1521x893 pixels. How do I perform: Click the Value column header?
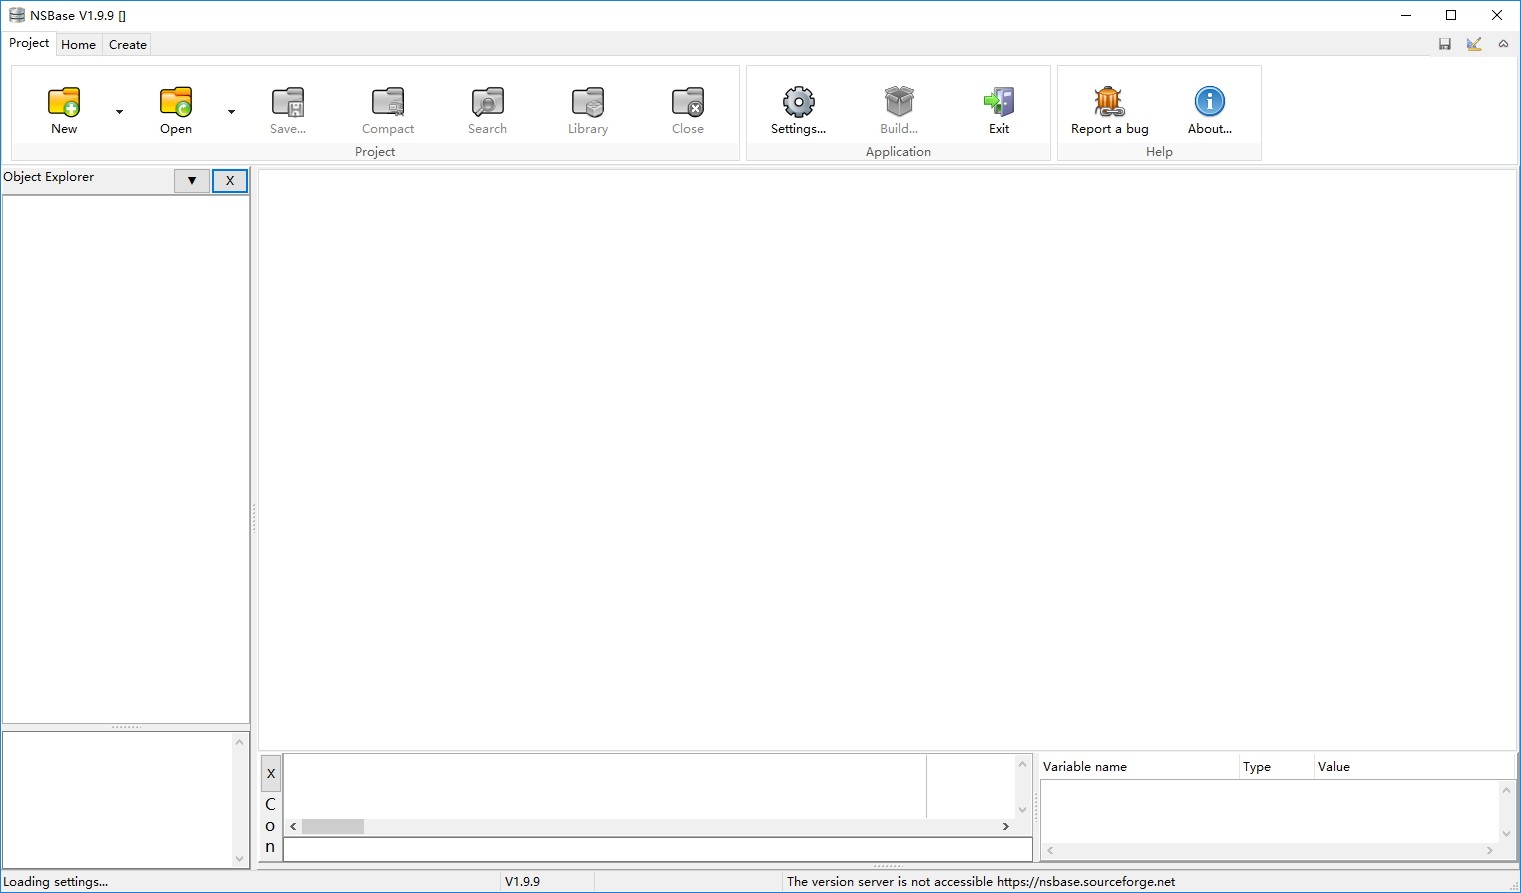tap(1415, 767)
